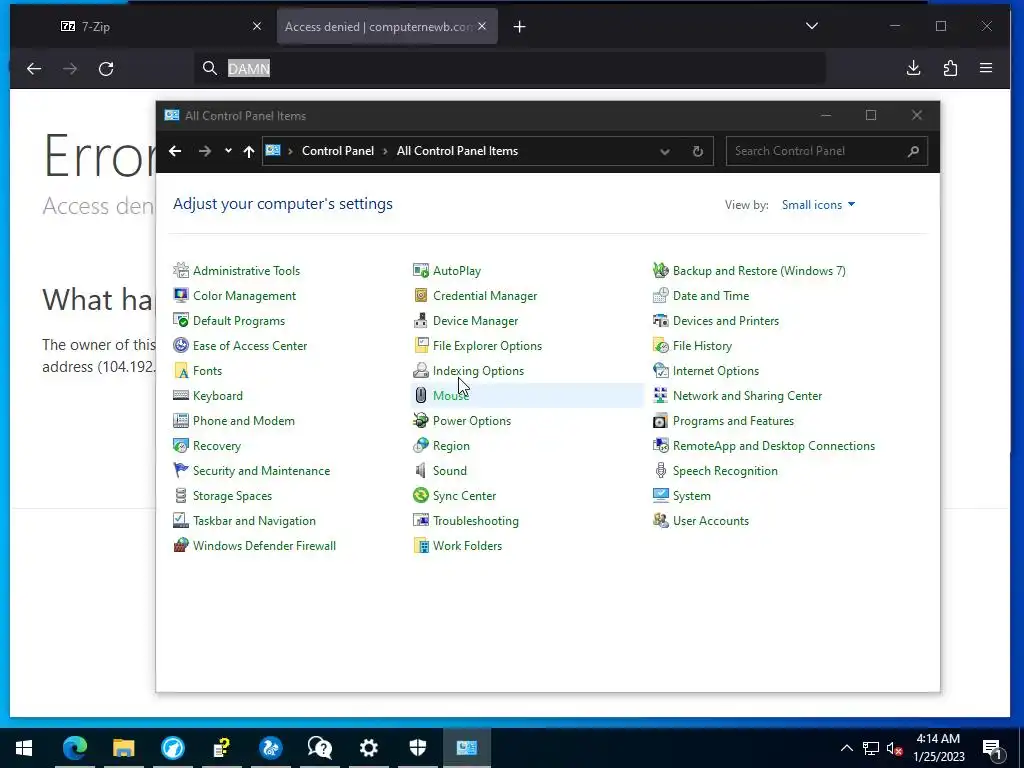
Task: Click the Power Options icon
Action: click(x=421, y=421)
